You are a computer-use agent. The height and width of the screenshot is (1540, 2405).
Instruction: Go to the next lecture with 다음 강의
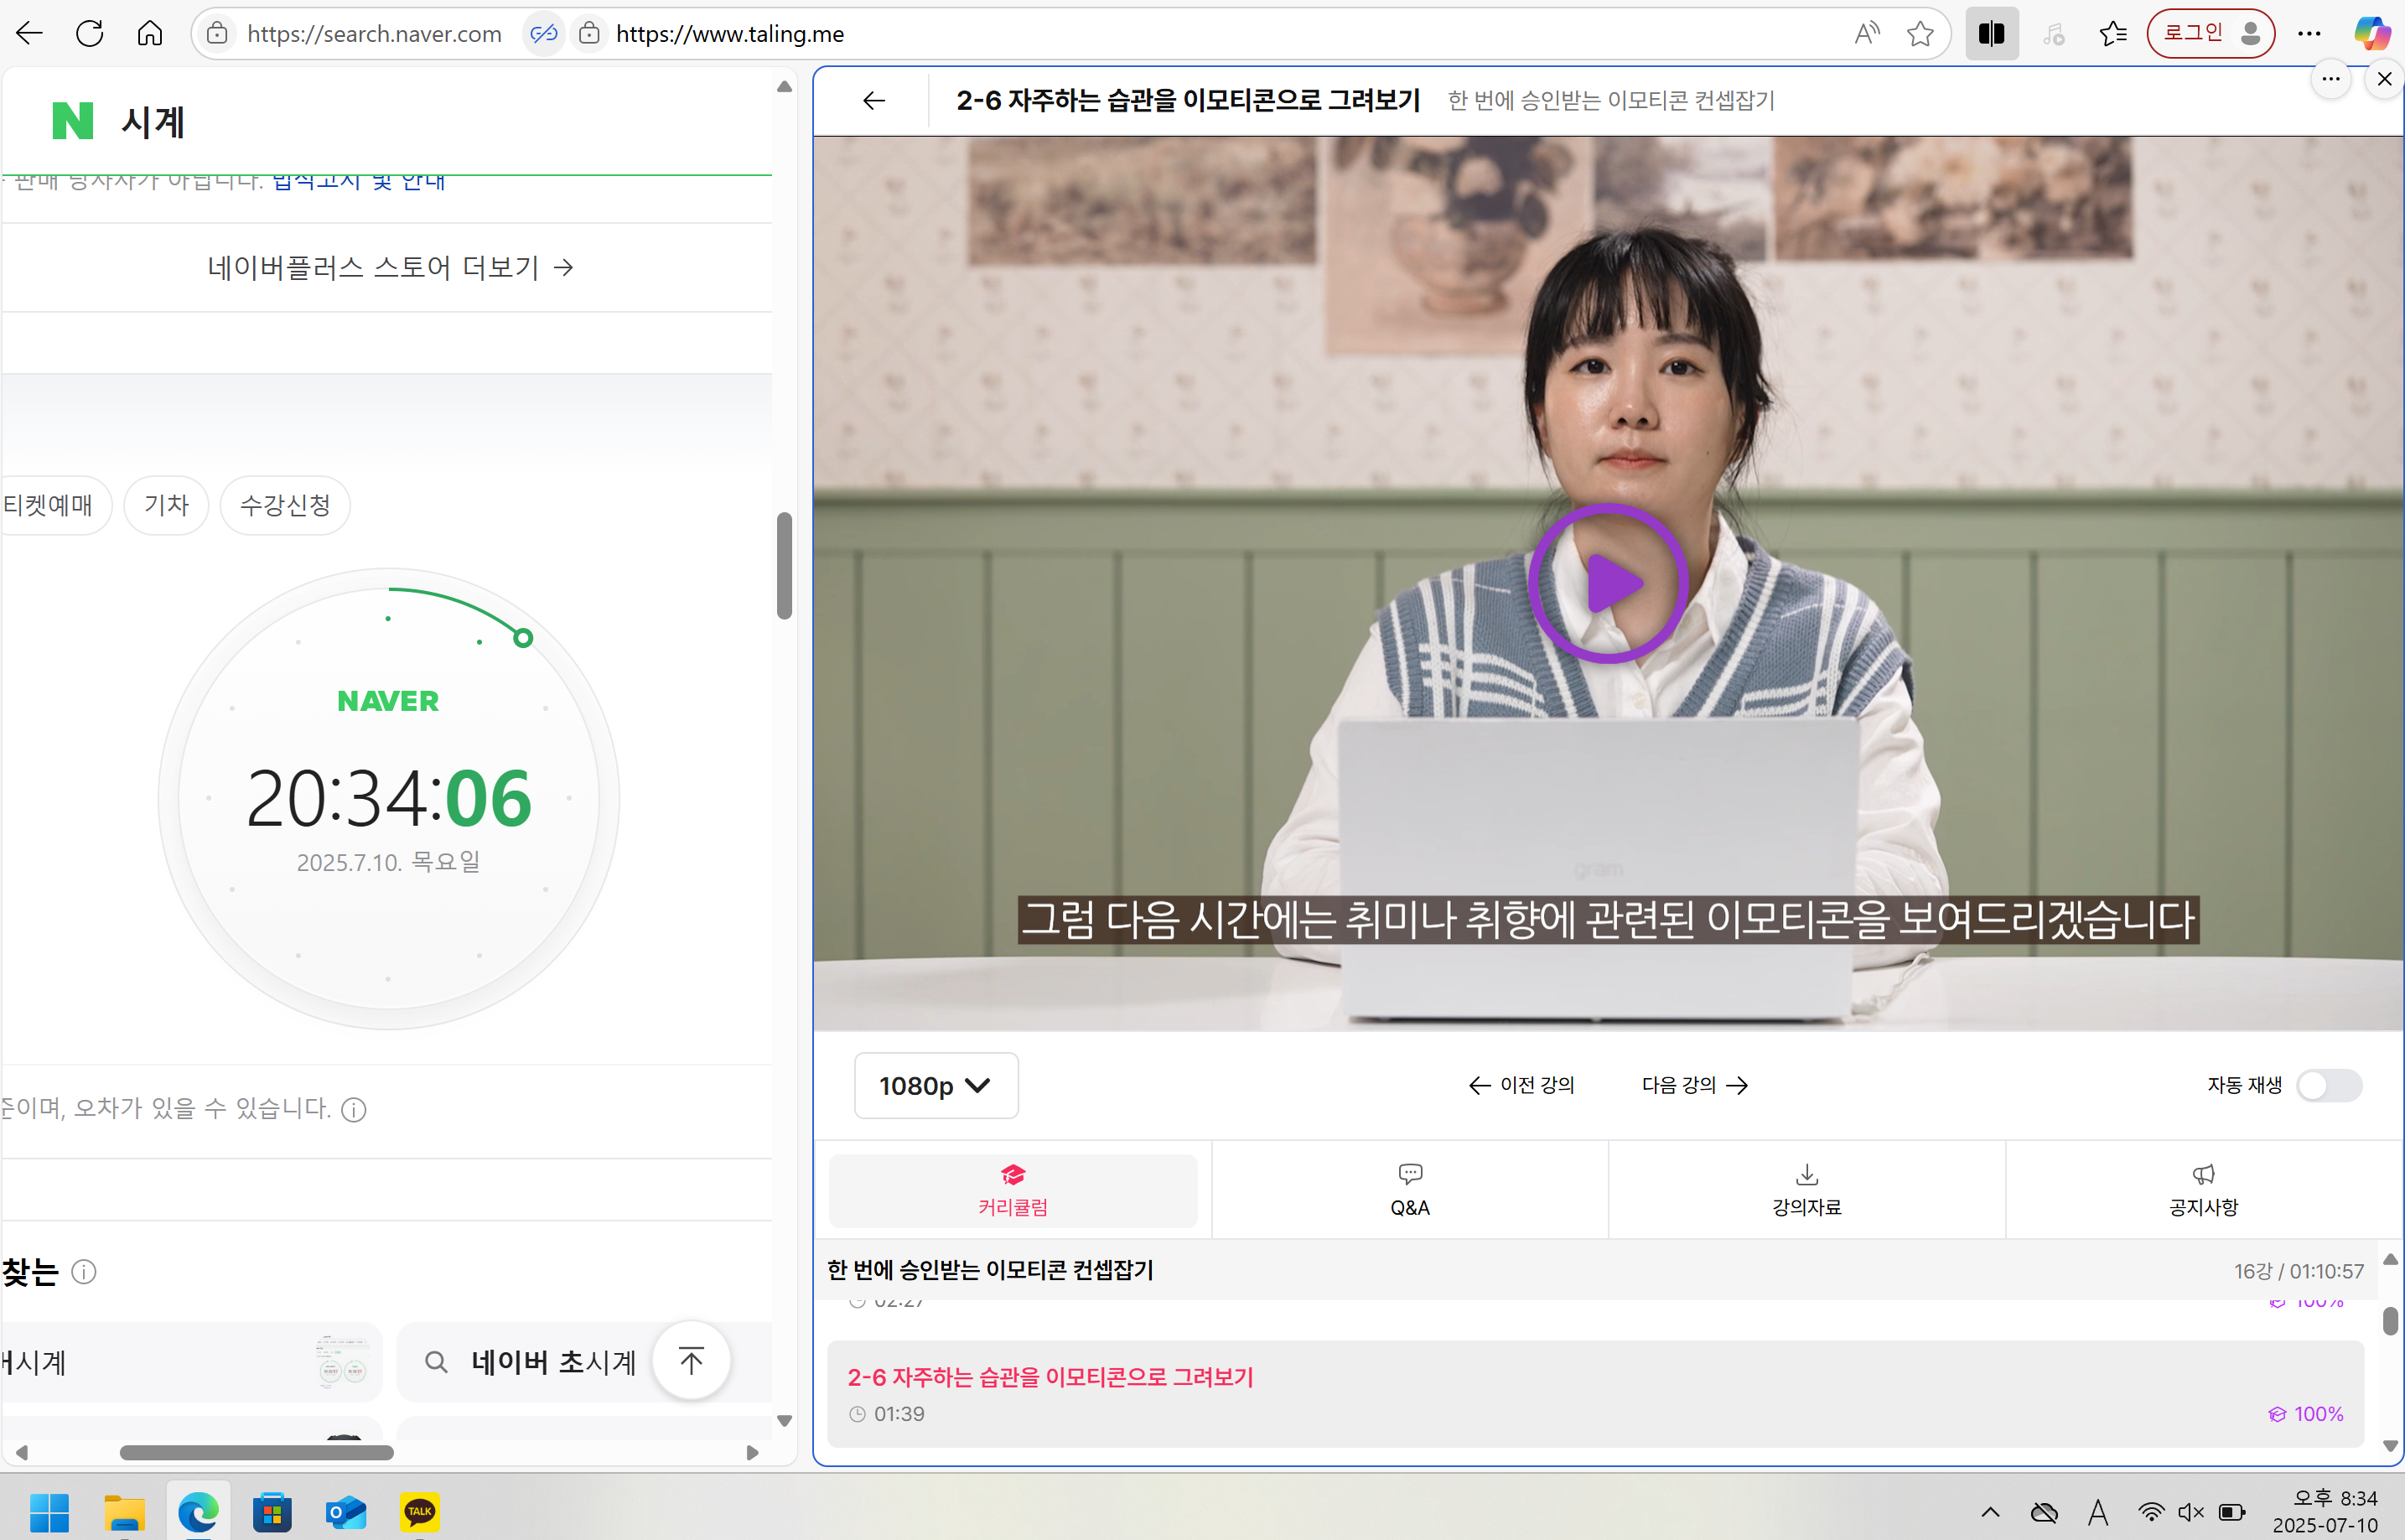pos(1694,1085)
